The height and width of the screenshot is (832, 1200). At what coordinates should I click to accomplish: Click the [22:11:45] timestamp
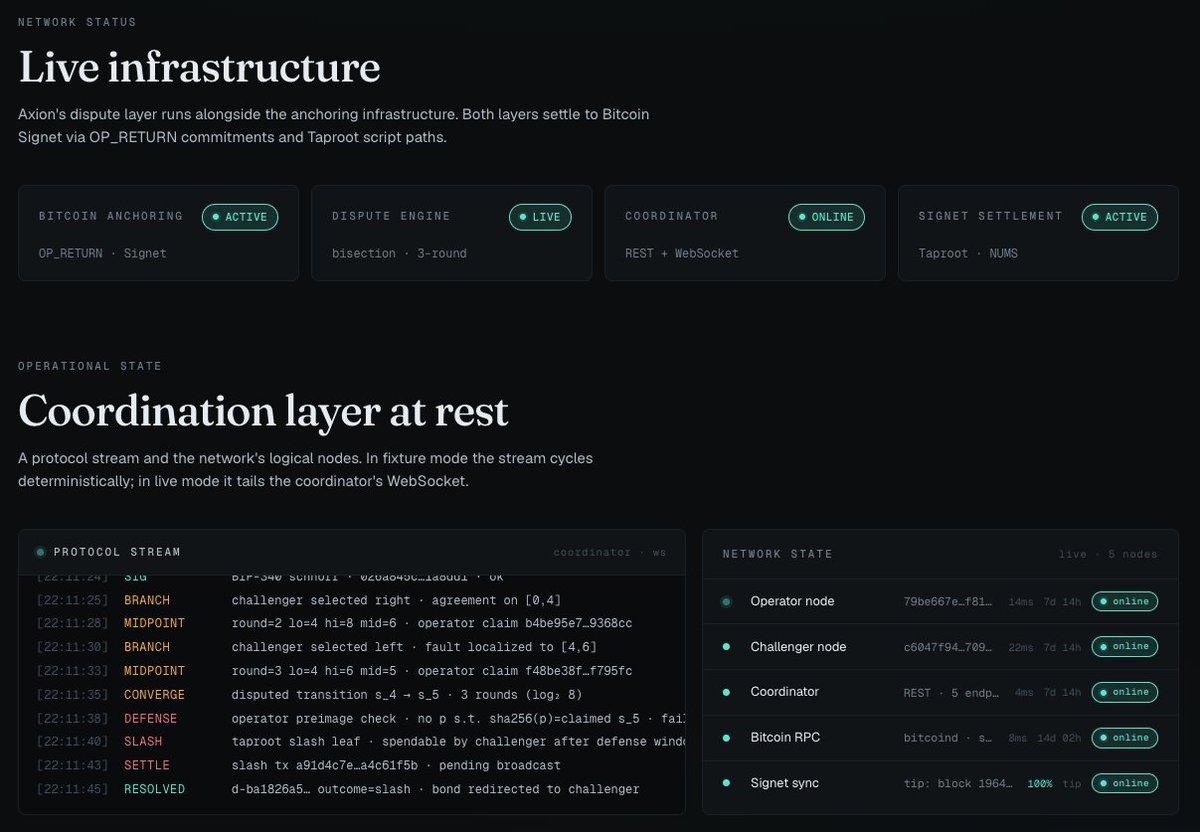(73, 789)
